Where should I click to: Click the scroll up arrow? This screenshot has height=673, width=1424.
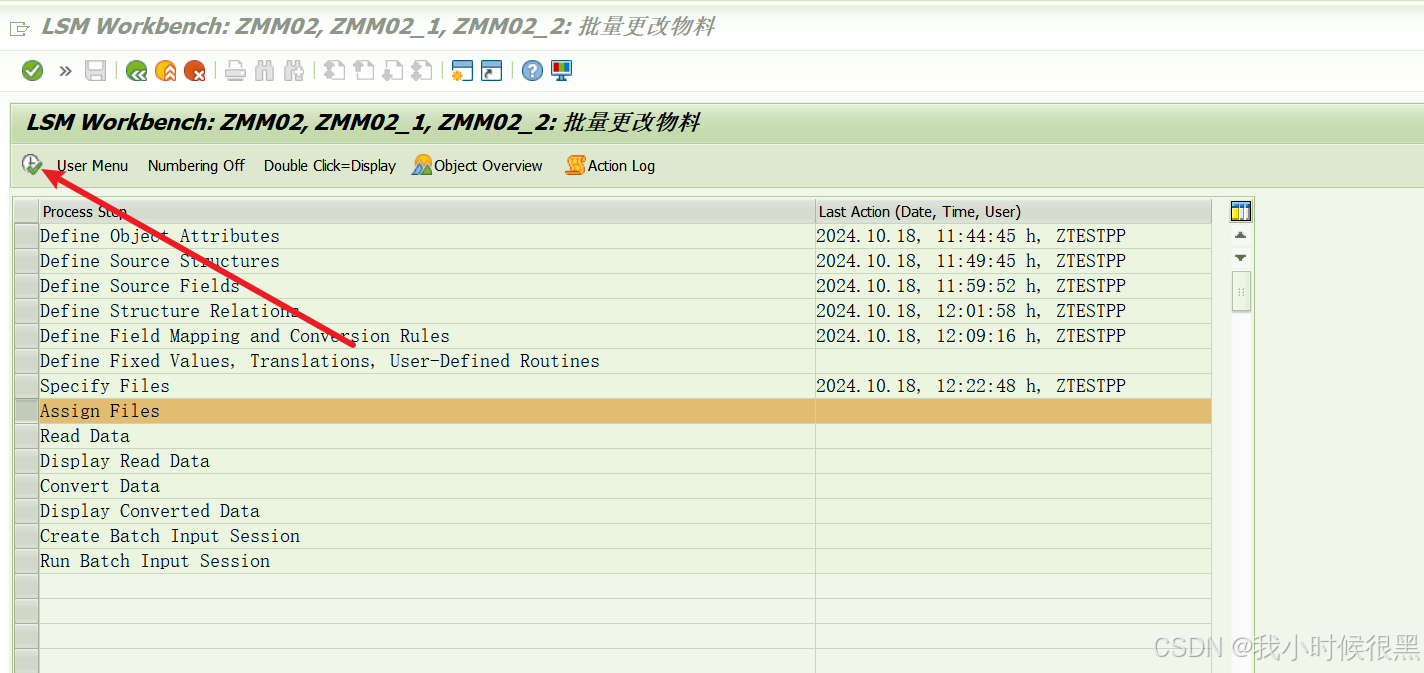click(x=1241, y=235)
